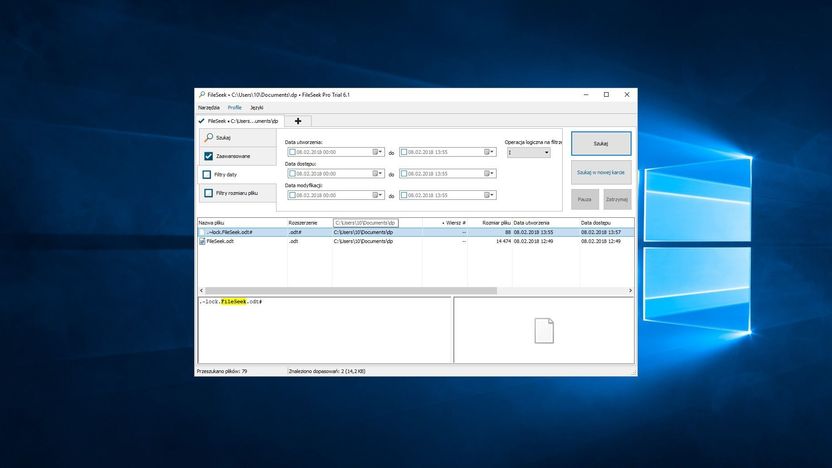Click file icon of .~lock.FileSeek.odt# row
Image resolution: width=832 pixels, height=468 pixels.
(202, 232)
